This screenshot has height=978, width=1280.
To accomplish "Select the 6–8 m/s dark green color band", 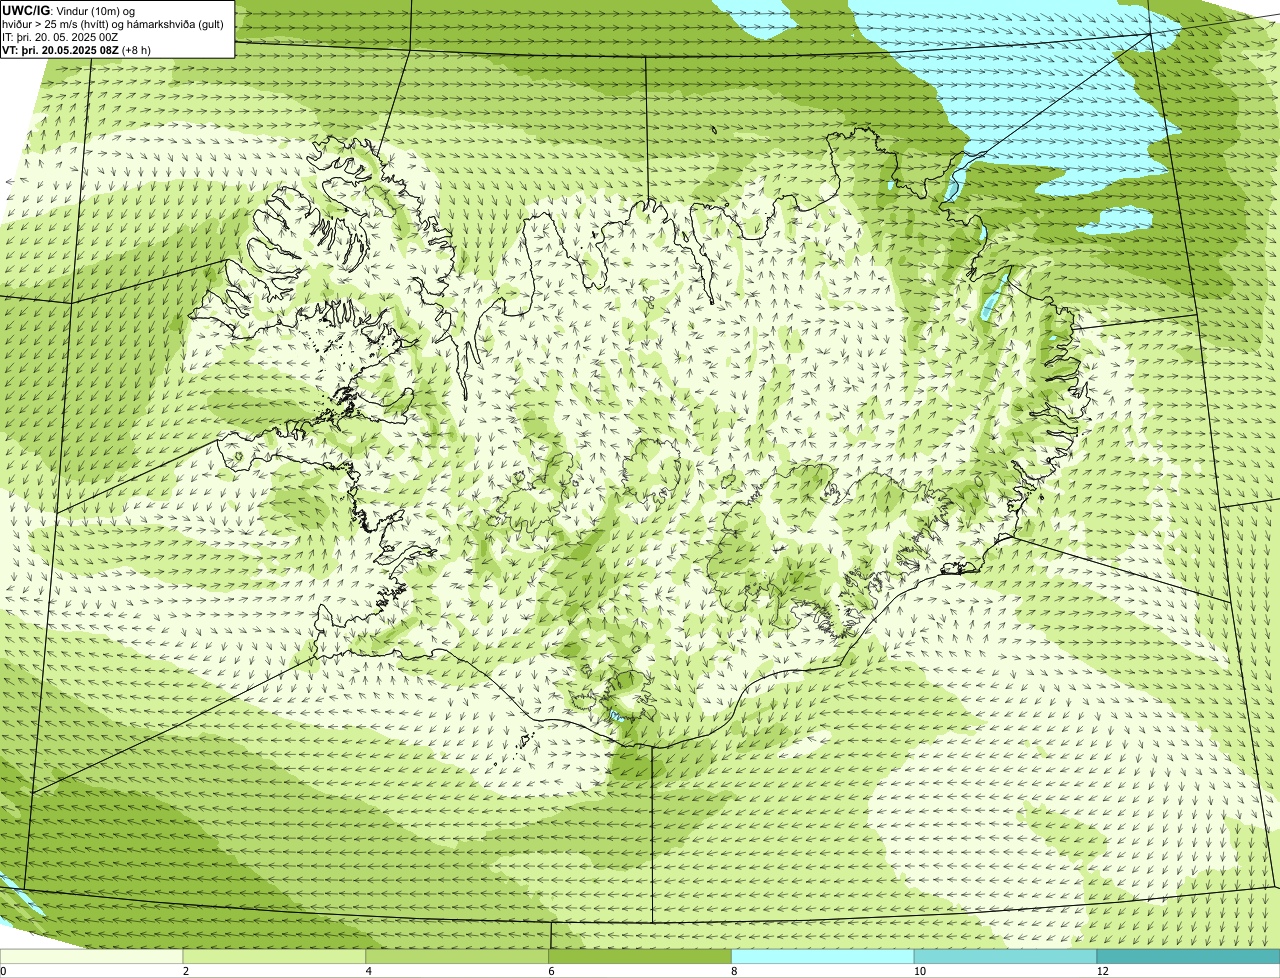I will click(641, 956).
